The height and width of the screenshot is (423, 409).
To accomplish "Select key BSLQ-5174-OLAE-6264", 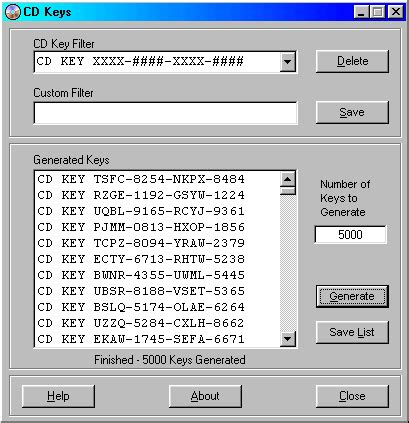I will click(x=157, y=307).
